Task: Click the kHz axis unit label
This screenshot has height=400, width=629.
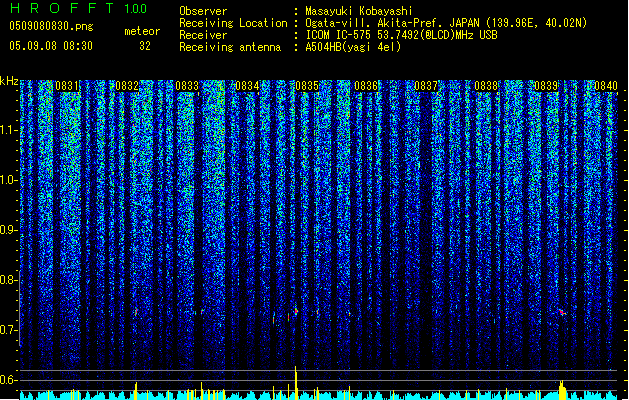Action: 9,81
